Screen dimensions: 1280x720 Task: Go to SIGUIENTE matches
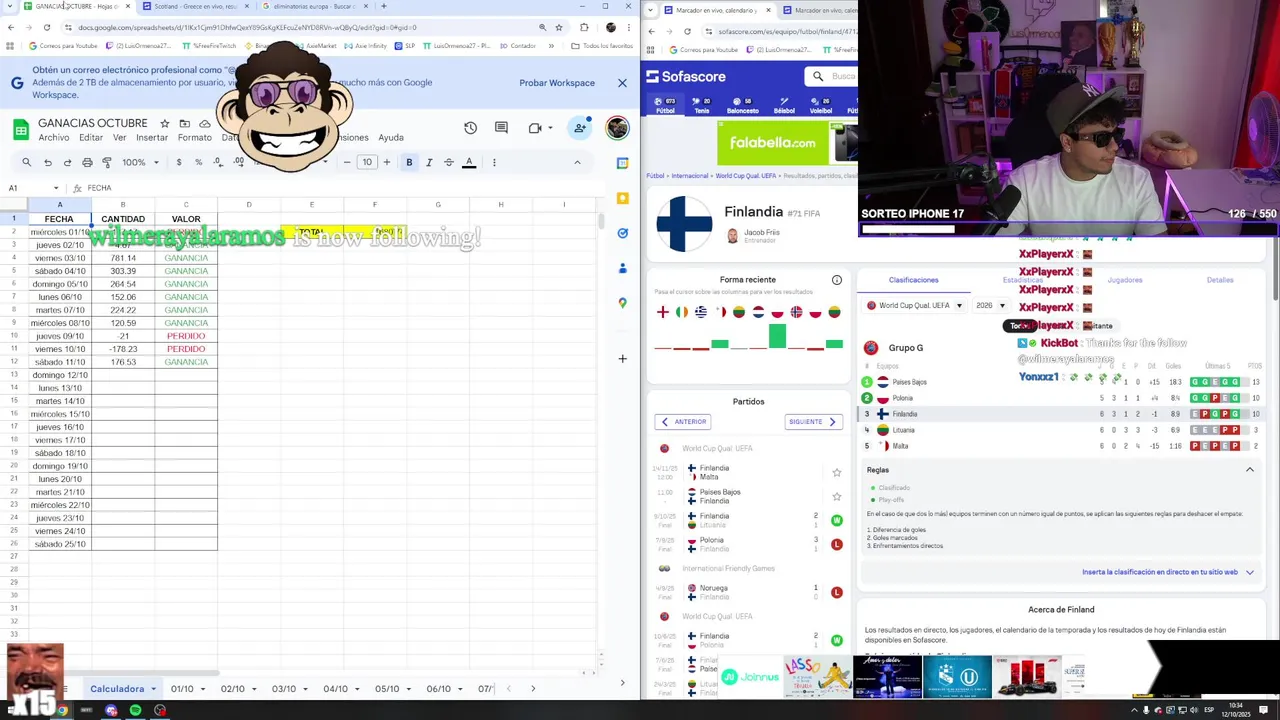813,422
